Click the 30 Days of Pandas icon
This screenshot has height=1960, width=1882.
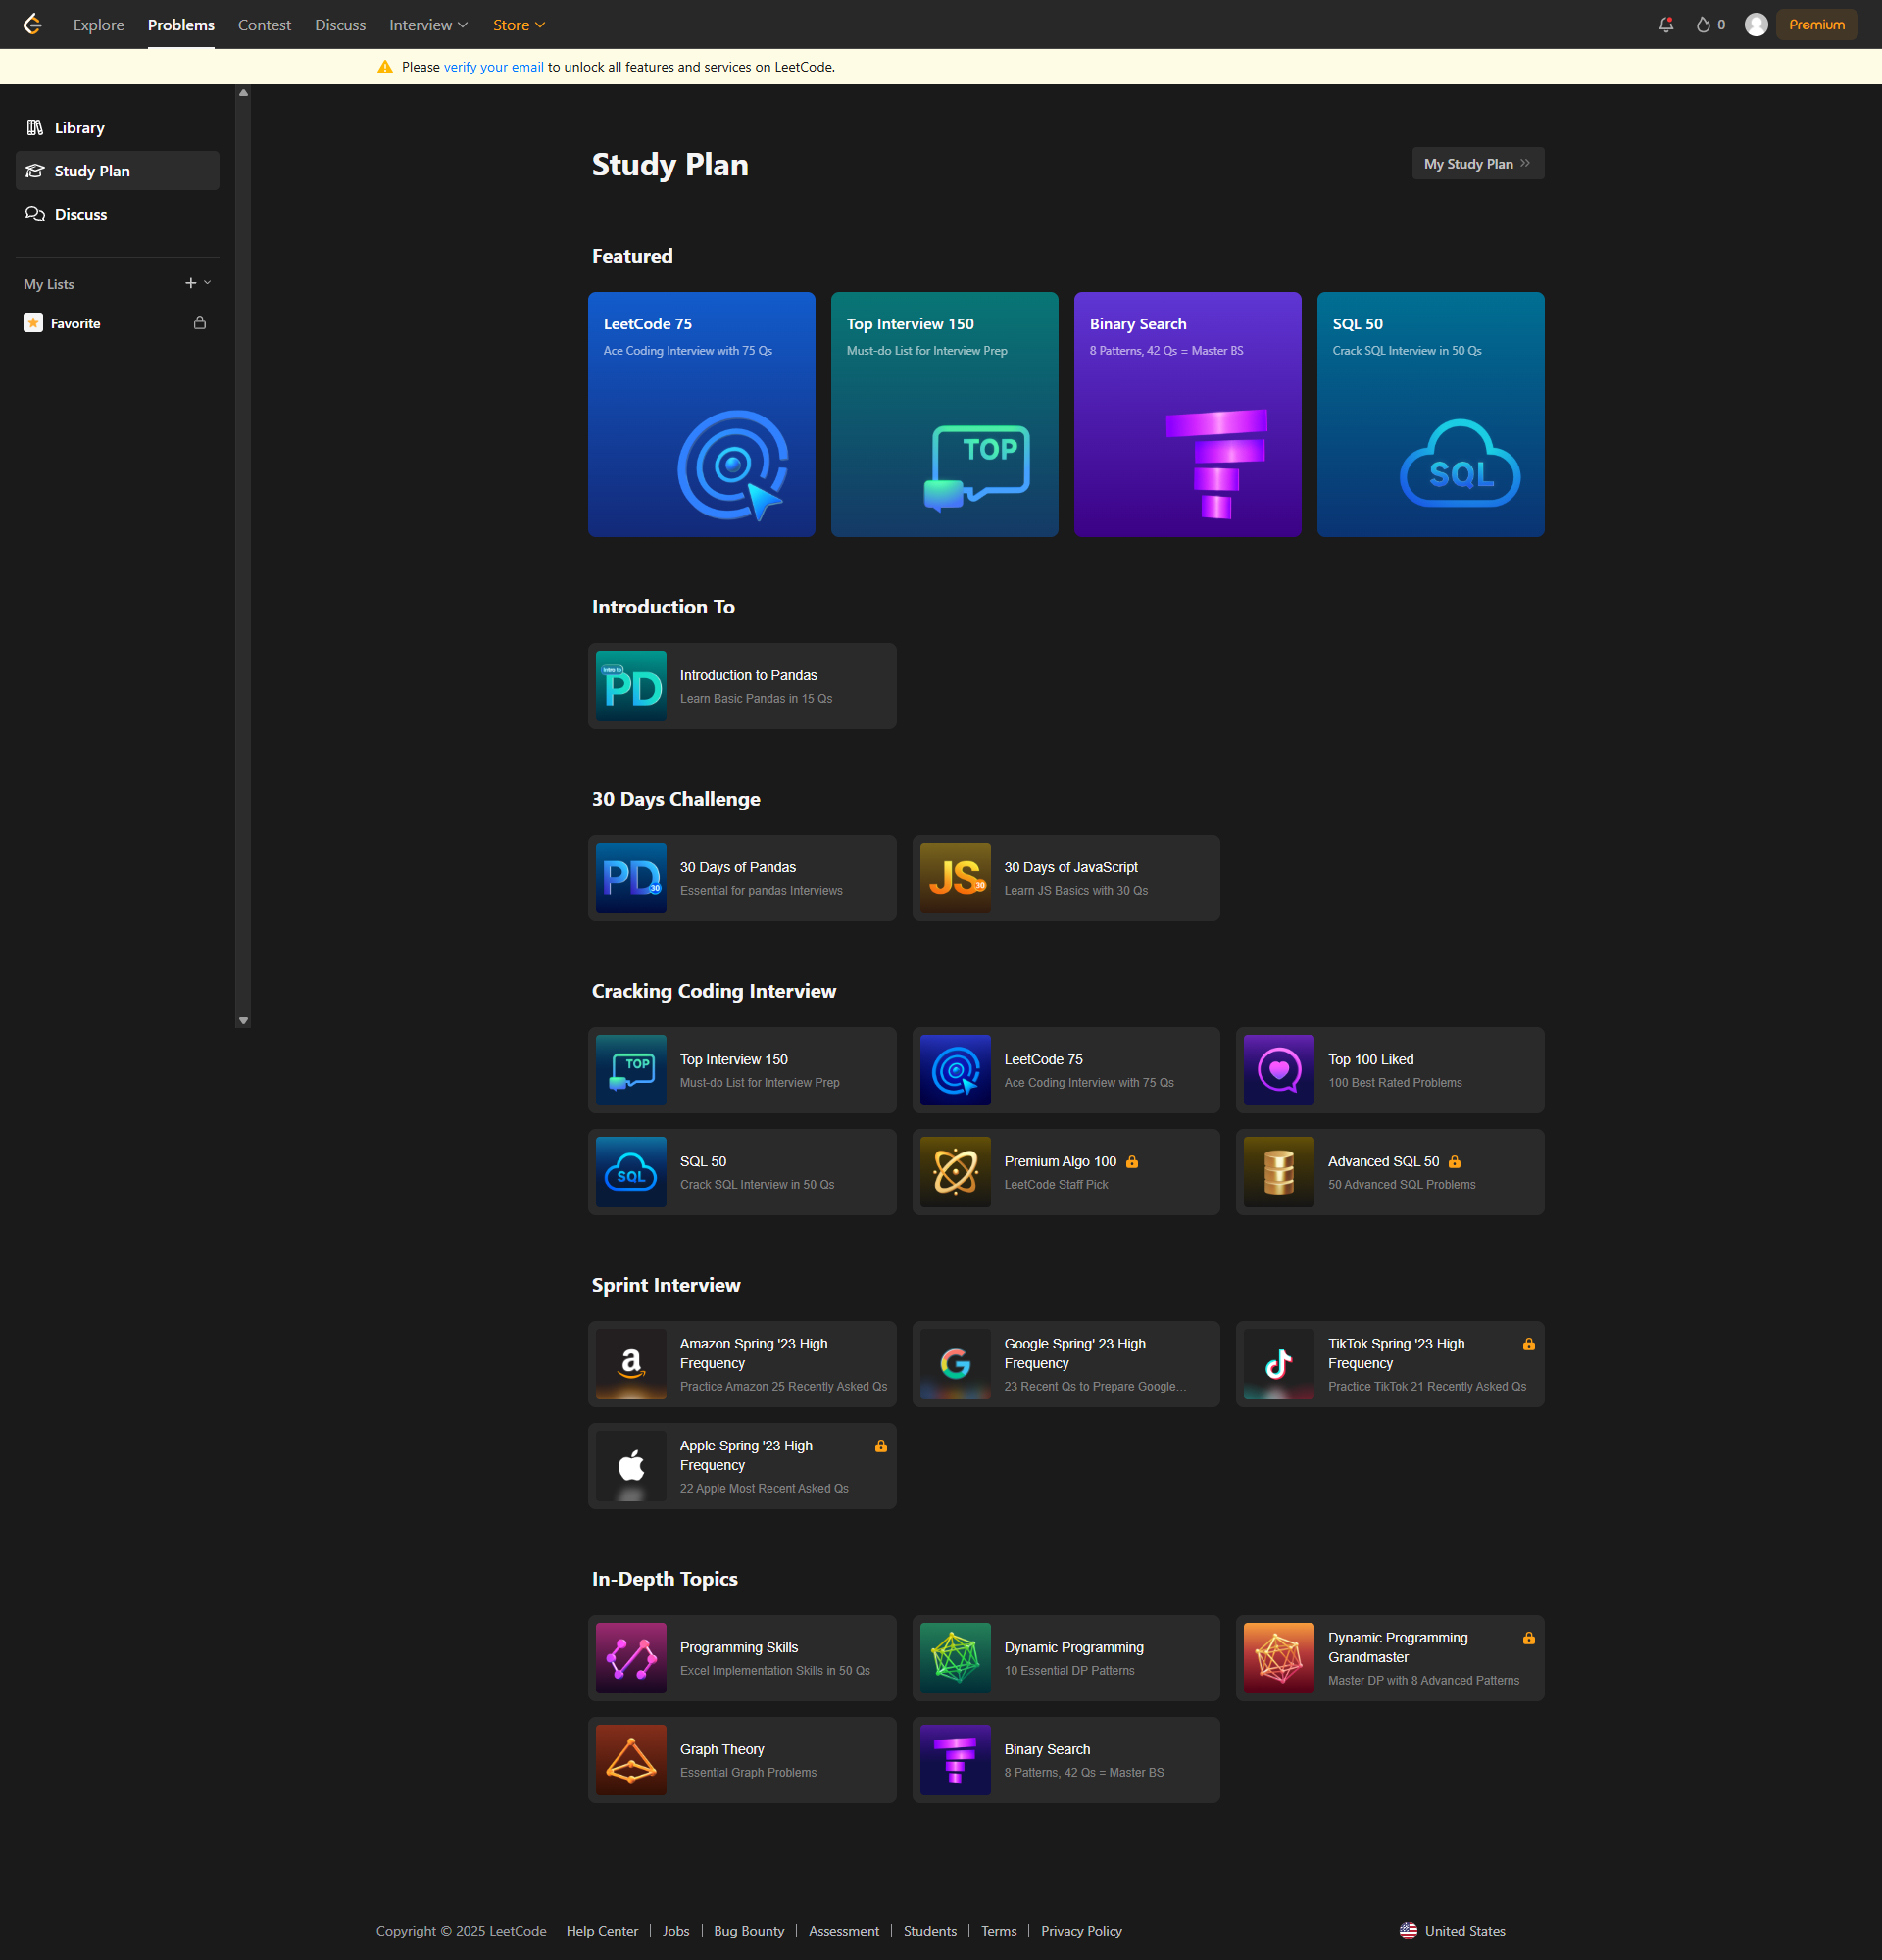coord(631,878)
